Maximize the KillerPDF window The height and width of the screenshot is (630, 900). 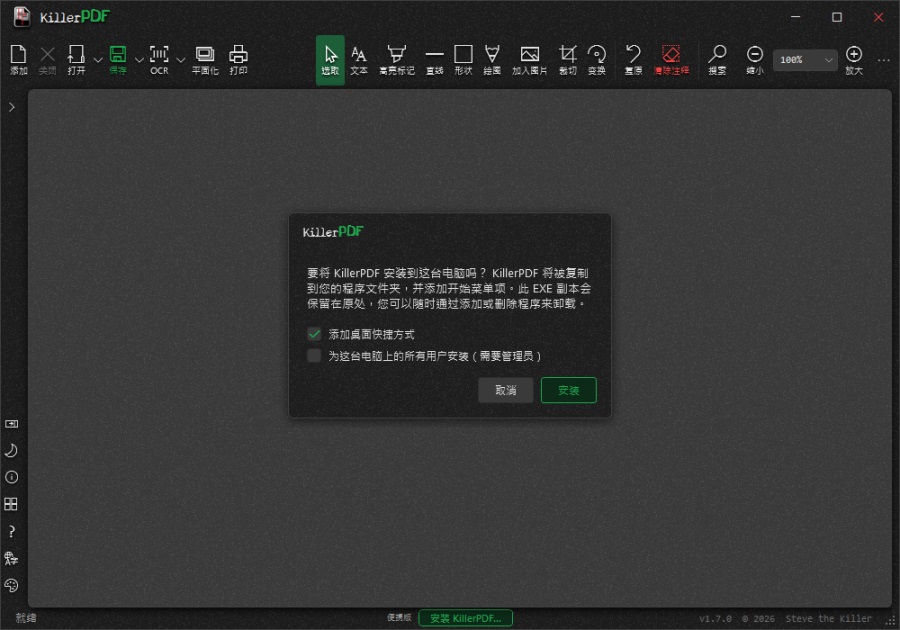[x=837, y=17]
